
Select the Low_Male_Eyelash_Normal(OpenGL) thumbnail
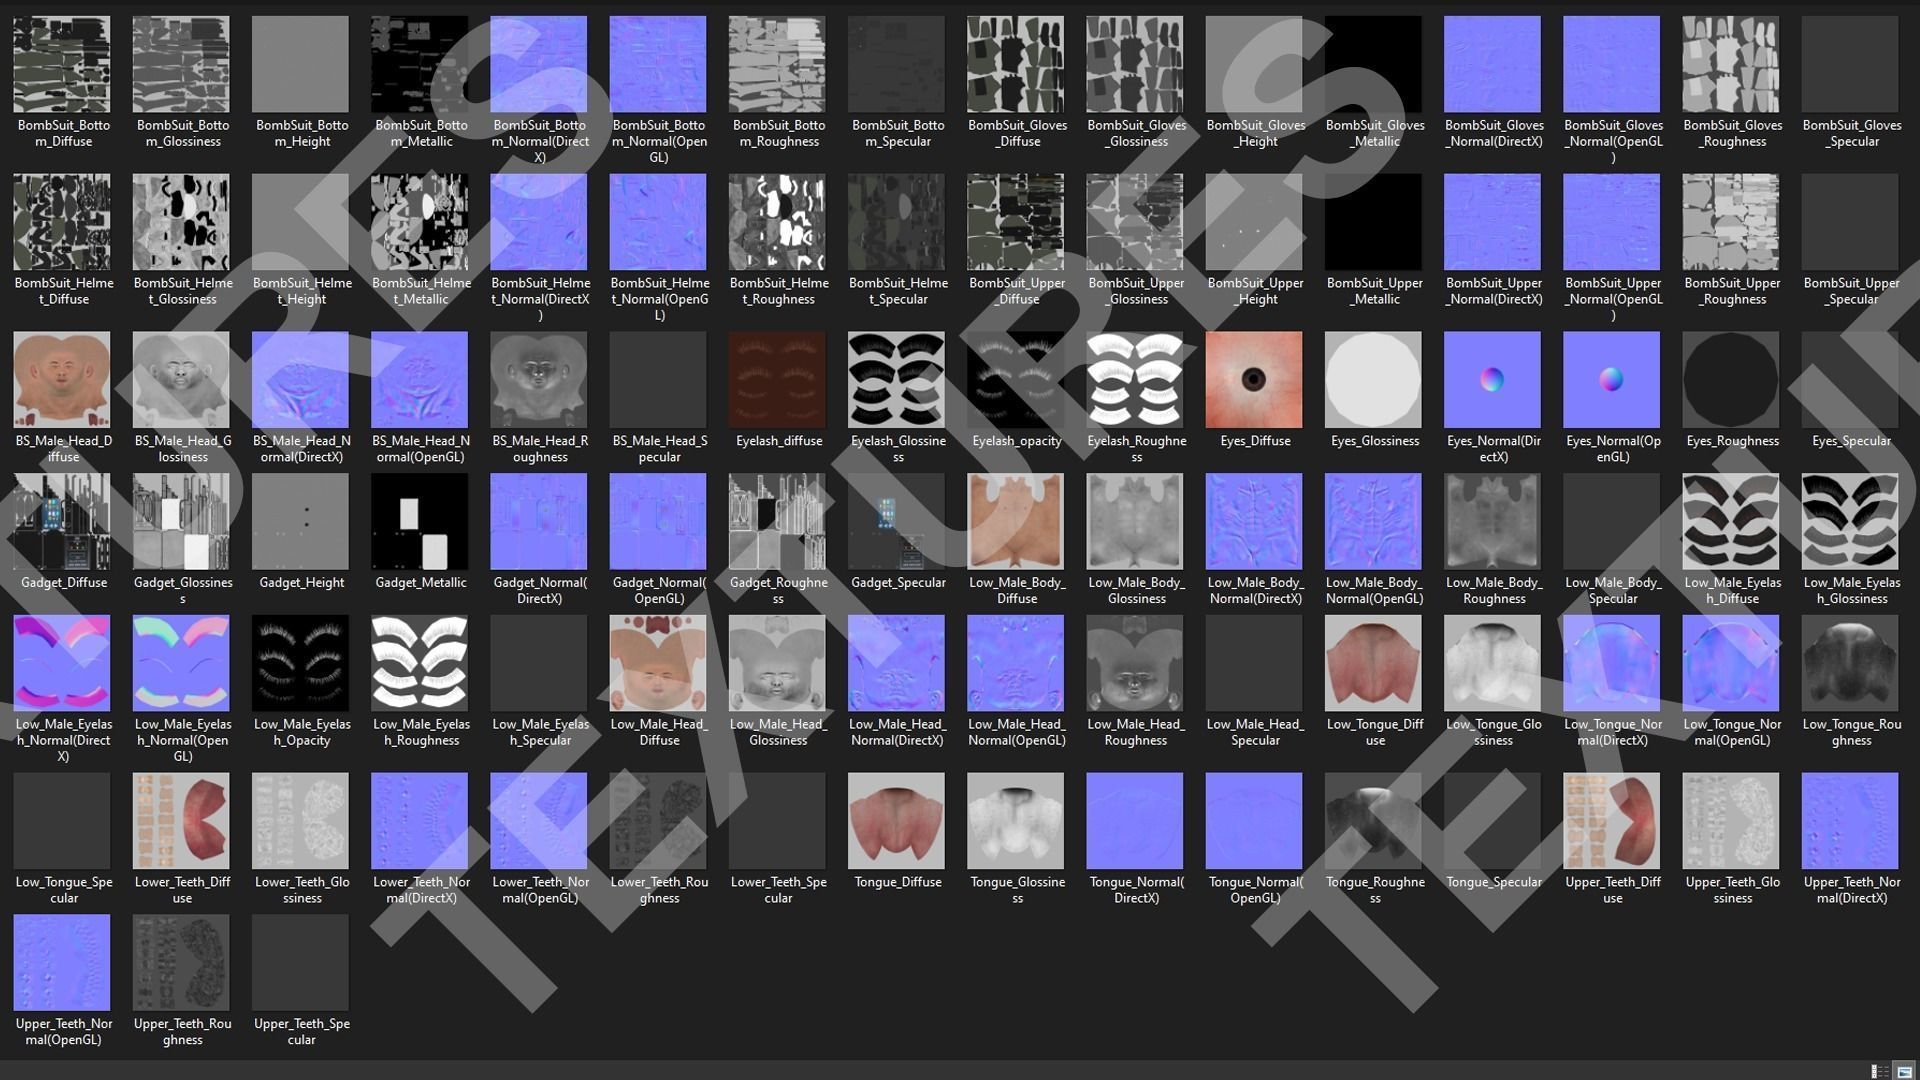[x=181, y=663]
